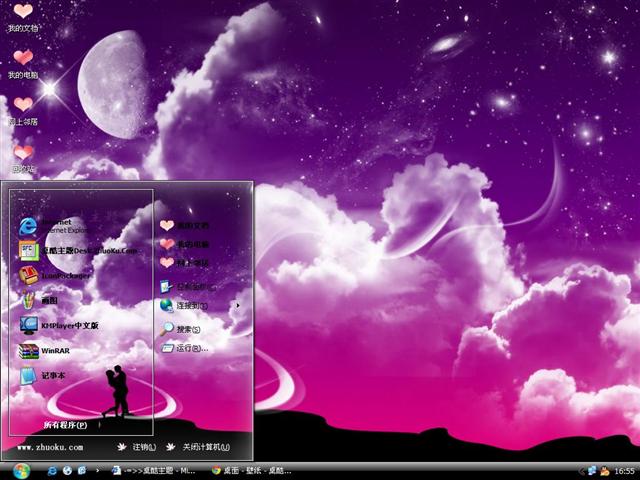Viewport: 640px width, 480px height.
Task: Launch Internet Explorer from the Start menu
Action: 53,226
